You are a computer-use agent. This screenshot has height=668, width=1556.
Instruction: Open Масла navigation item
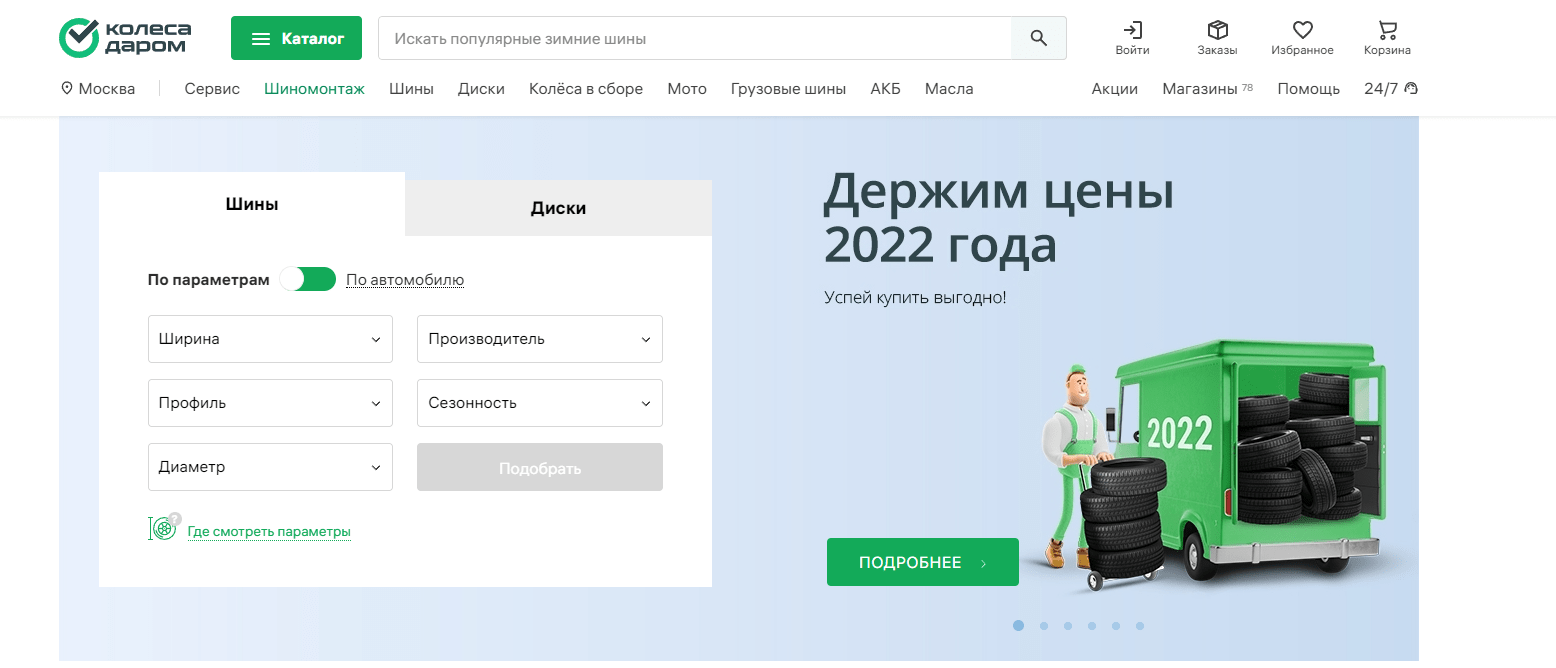(x=949, y=88)
